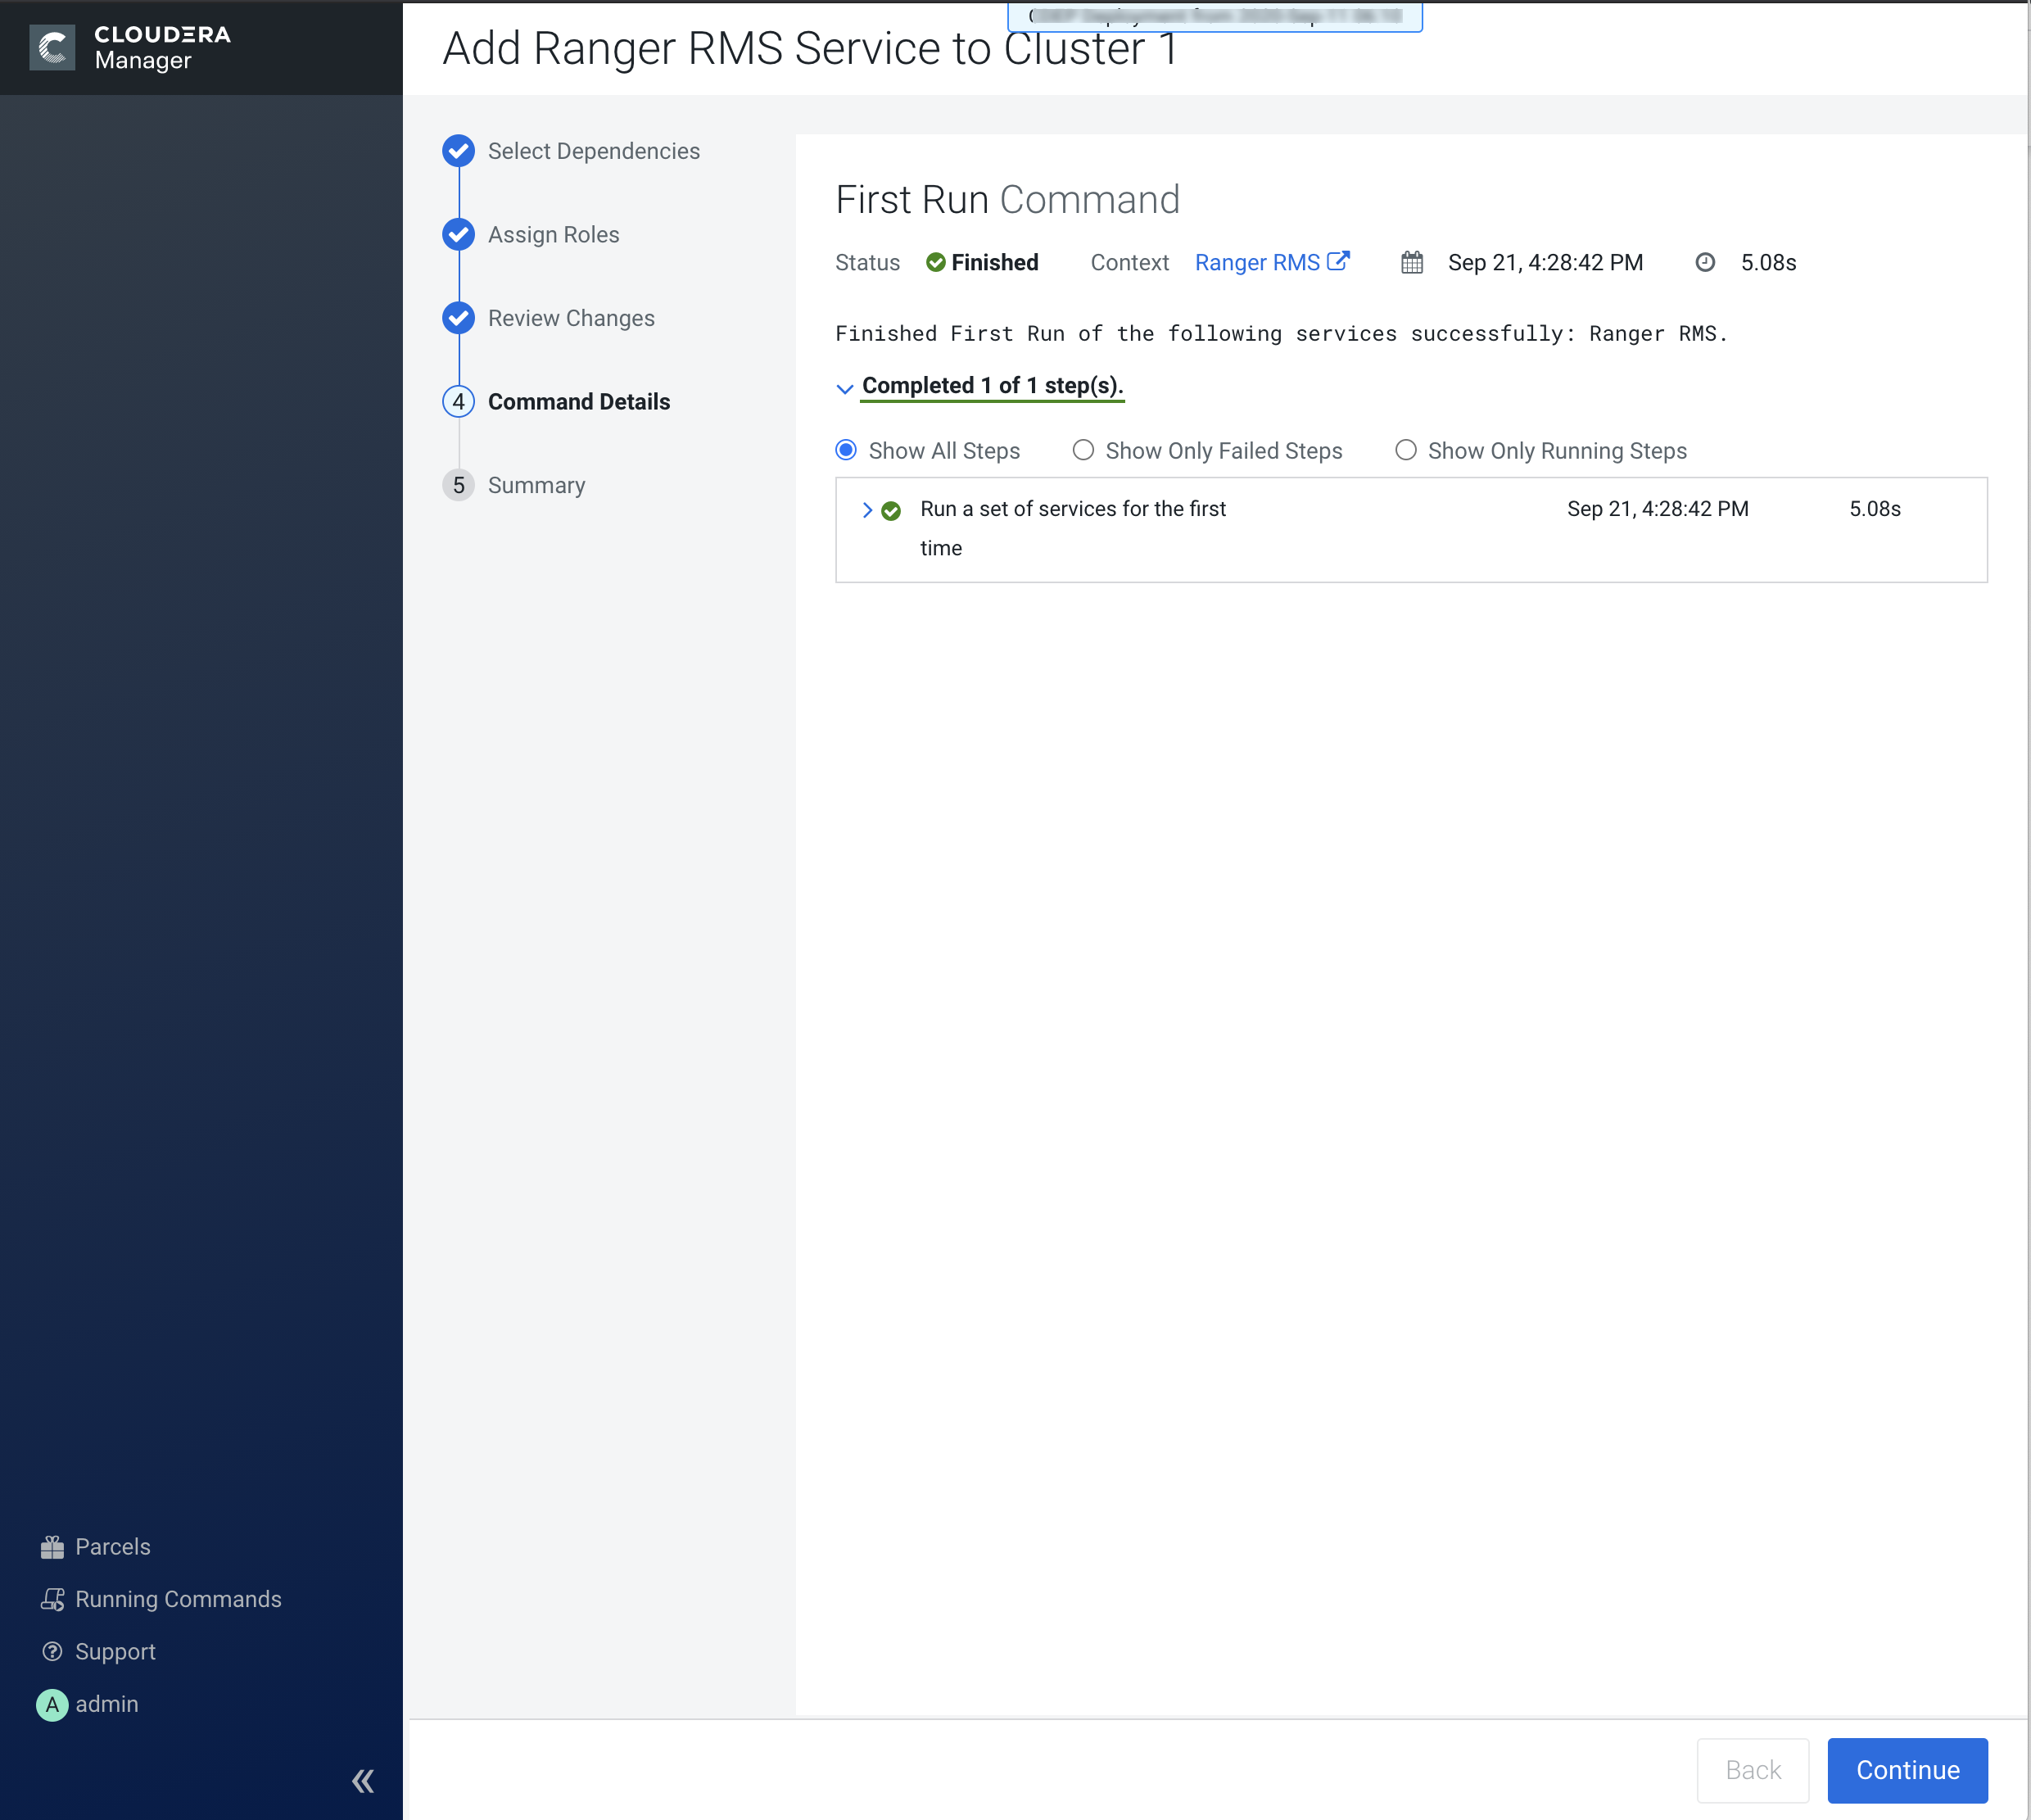
Task: Click the Parcels gift icon
Action: [52, 1547]
